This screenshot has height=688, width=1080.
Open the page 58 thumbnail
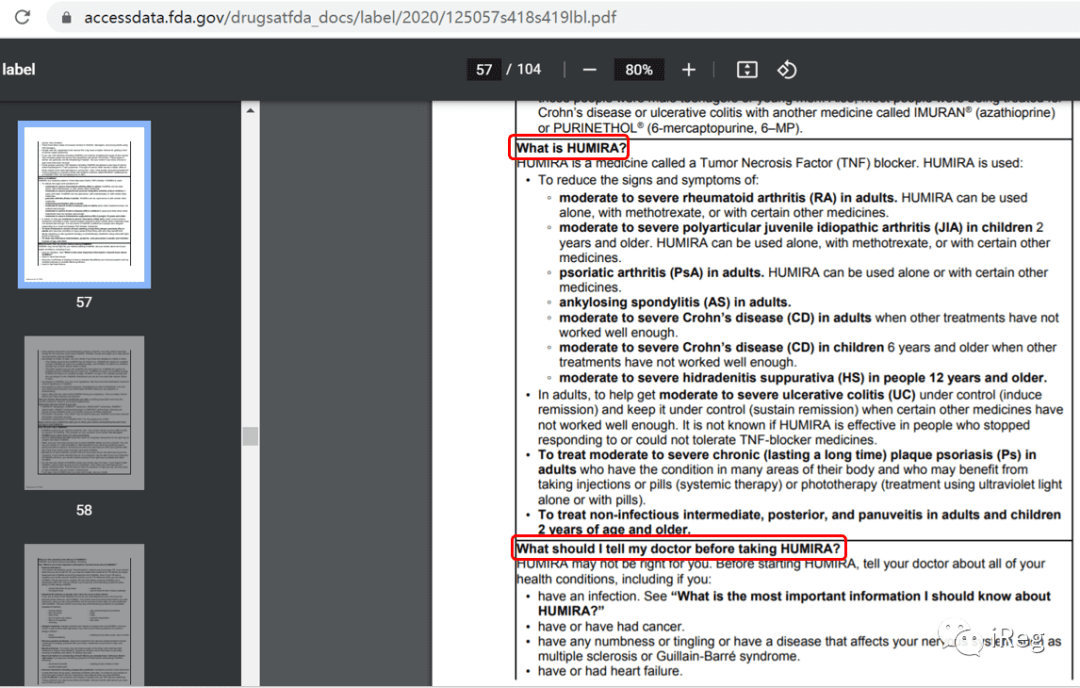[84, 413]
